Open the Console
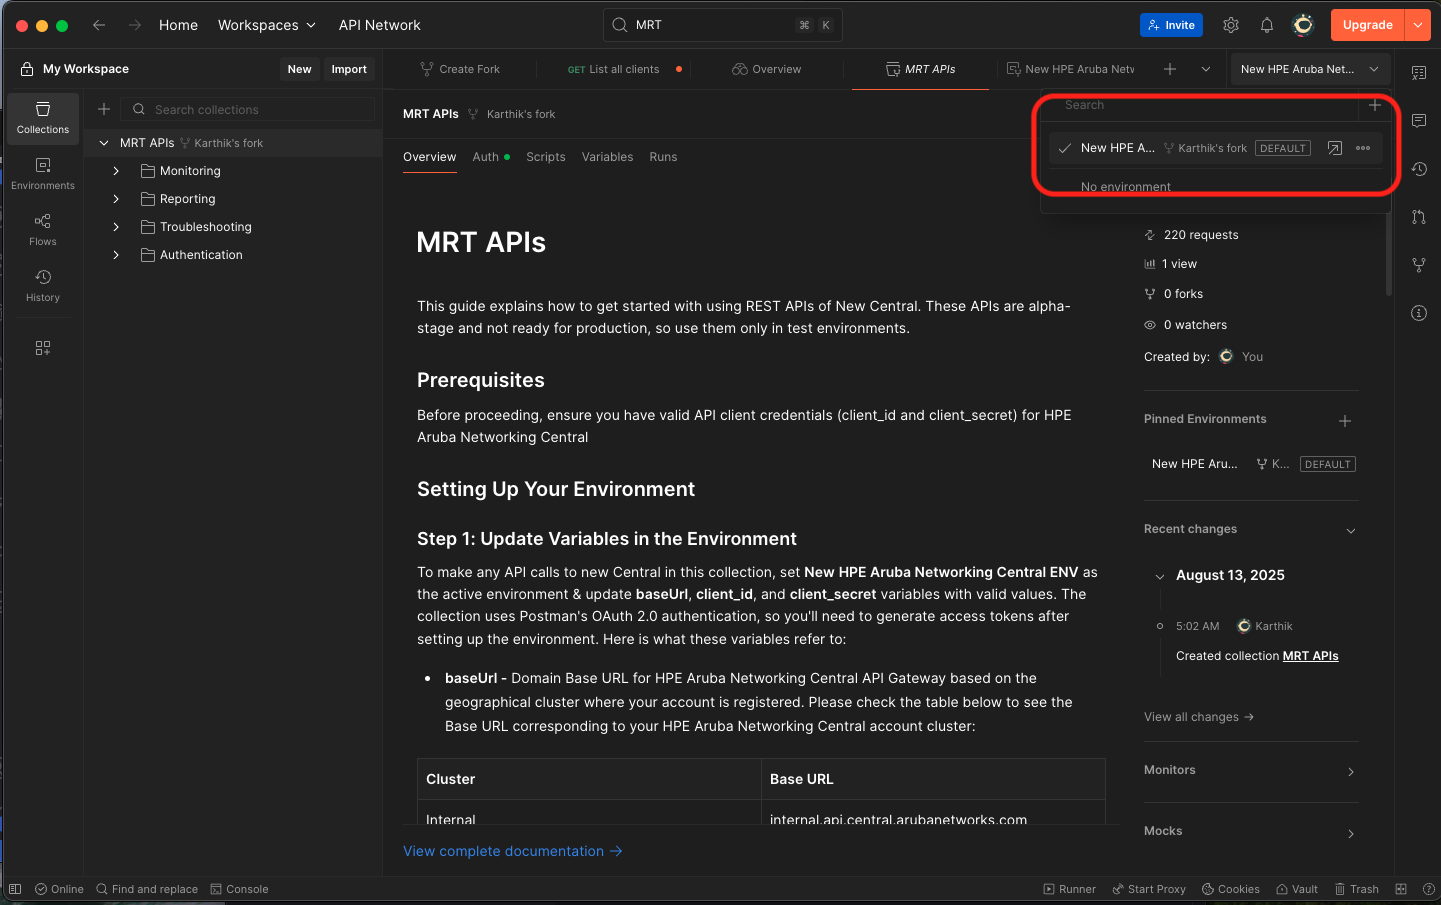 pyautogui.click(x=239, y=889)
